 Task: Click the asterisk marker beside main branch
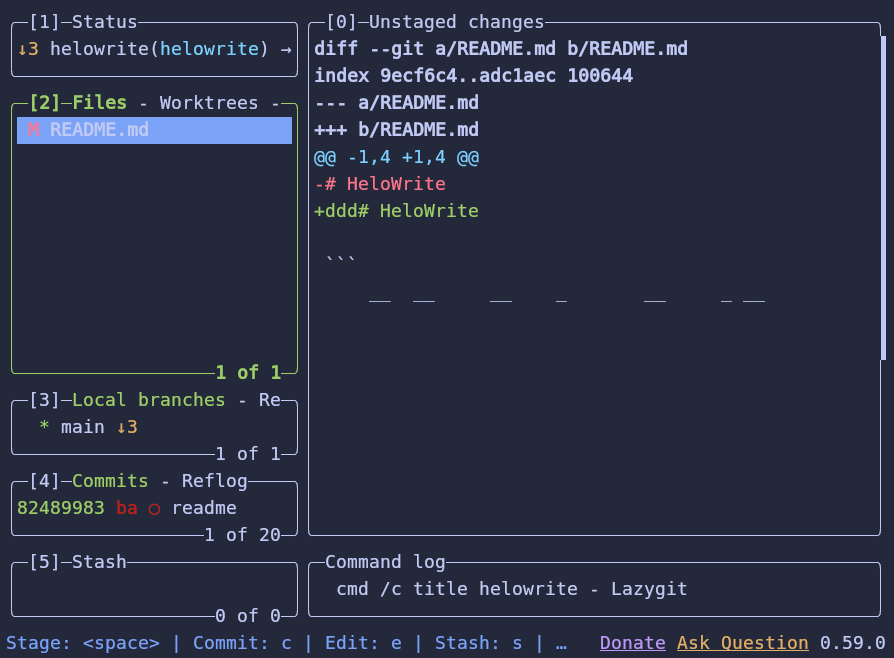click(x=45, y=427)
